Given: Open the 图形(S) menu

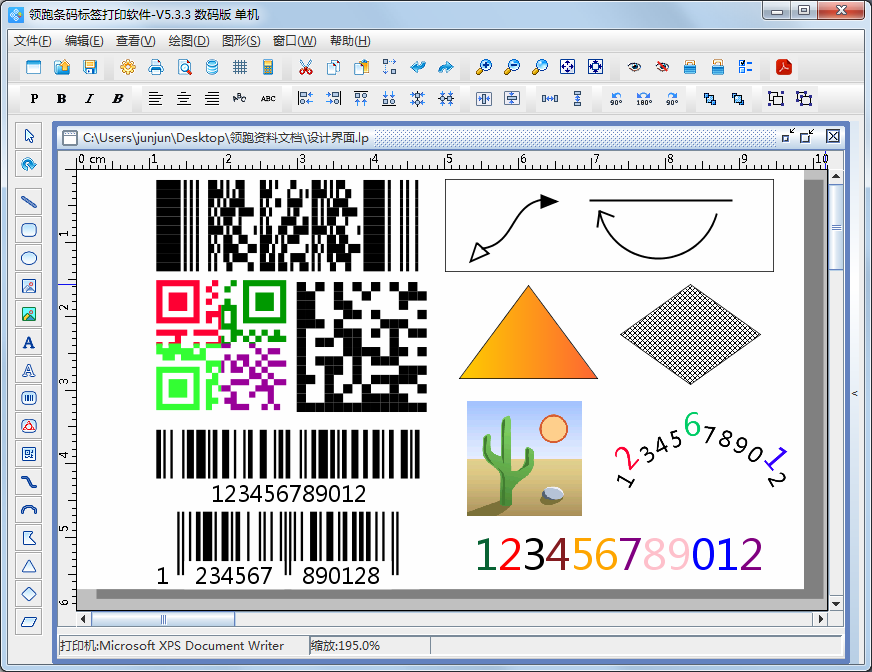Looking at the screenshot, I should click(241, 41).
